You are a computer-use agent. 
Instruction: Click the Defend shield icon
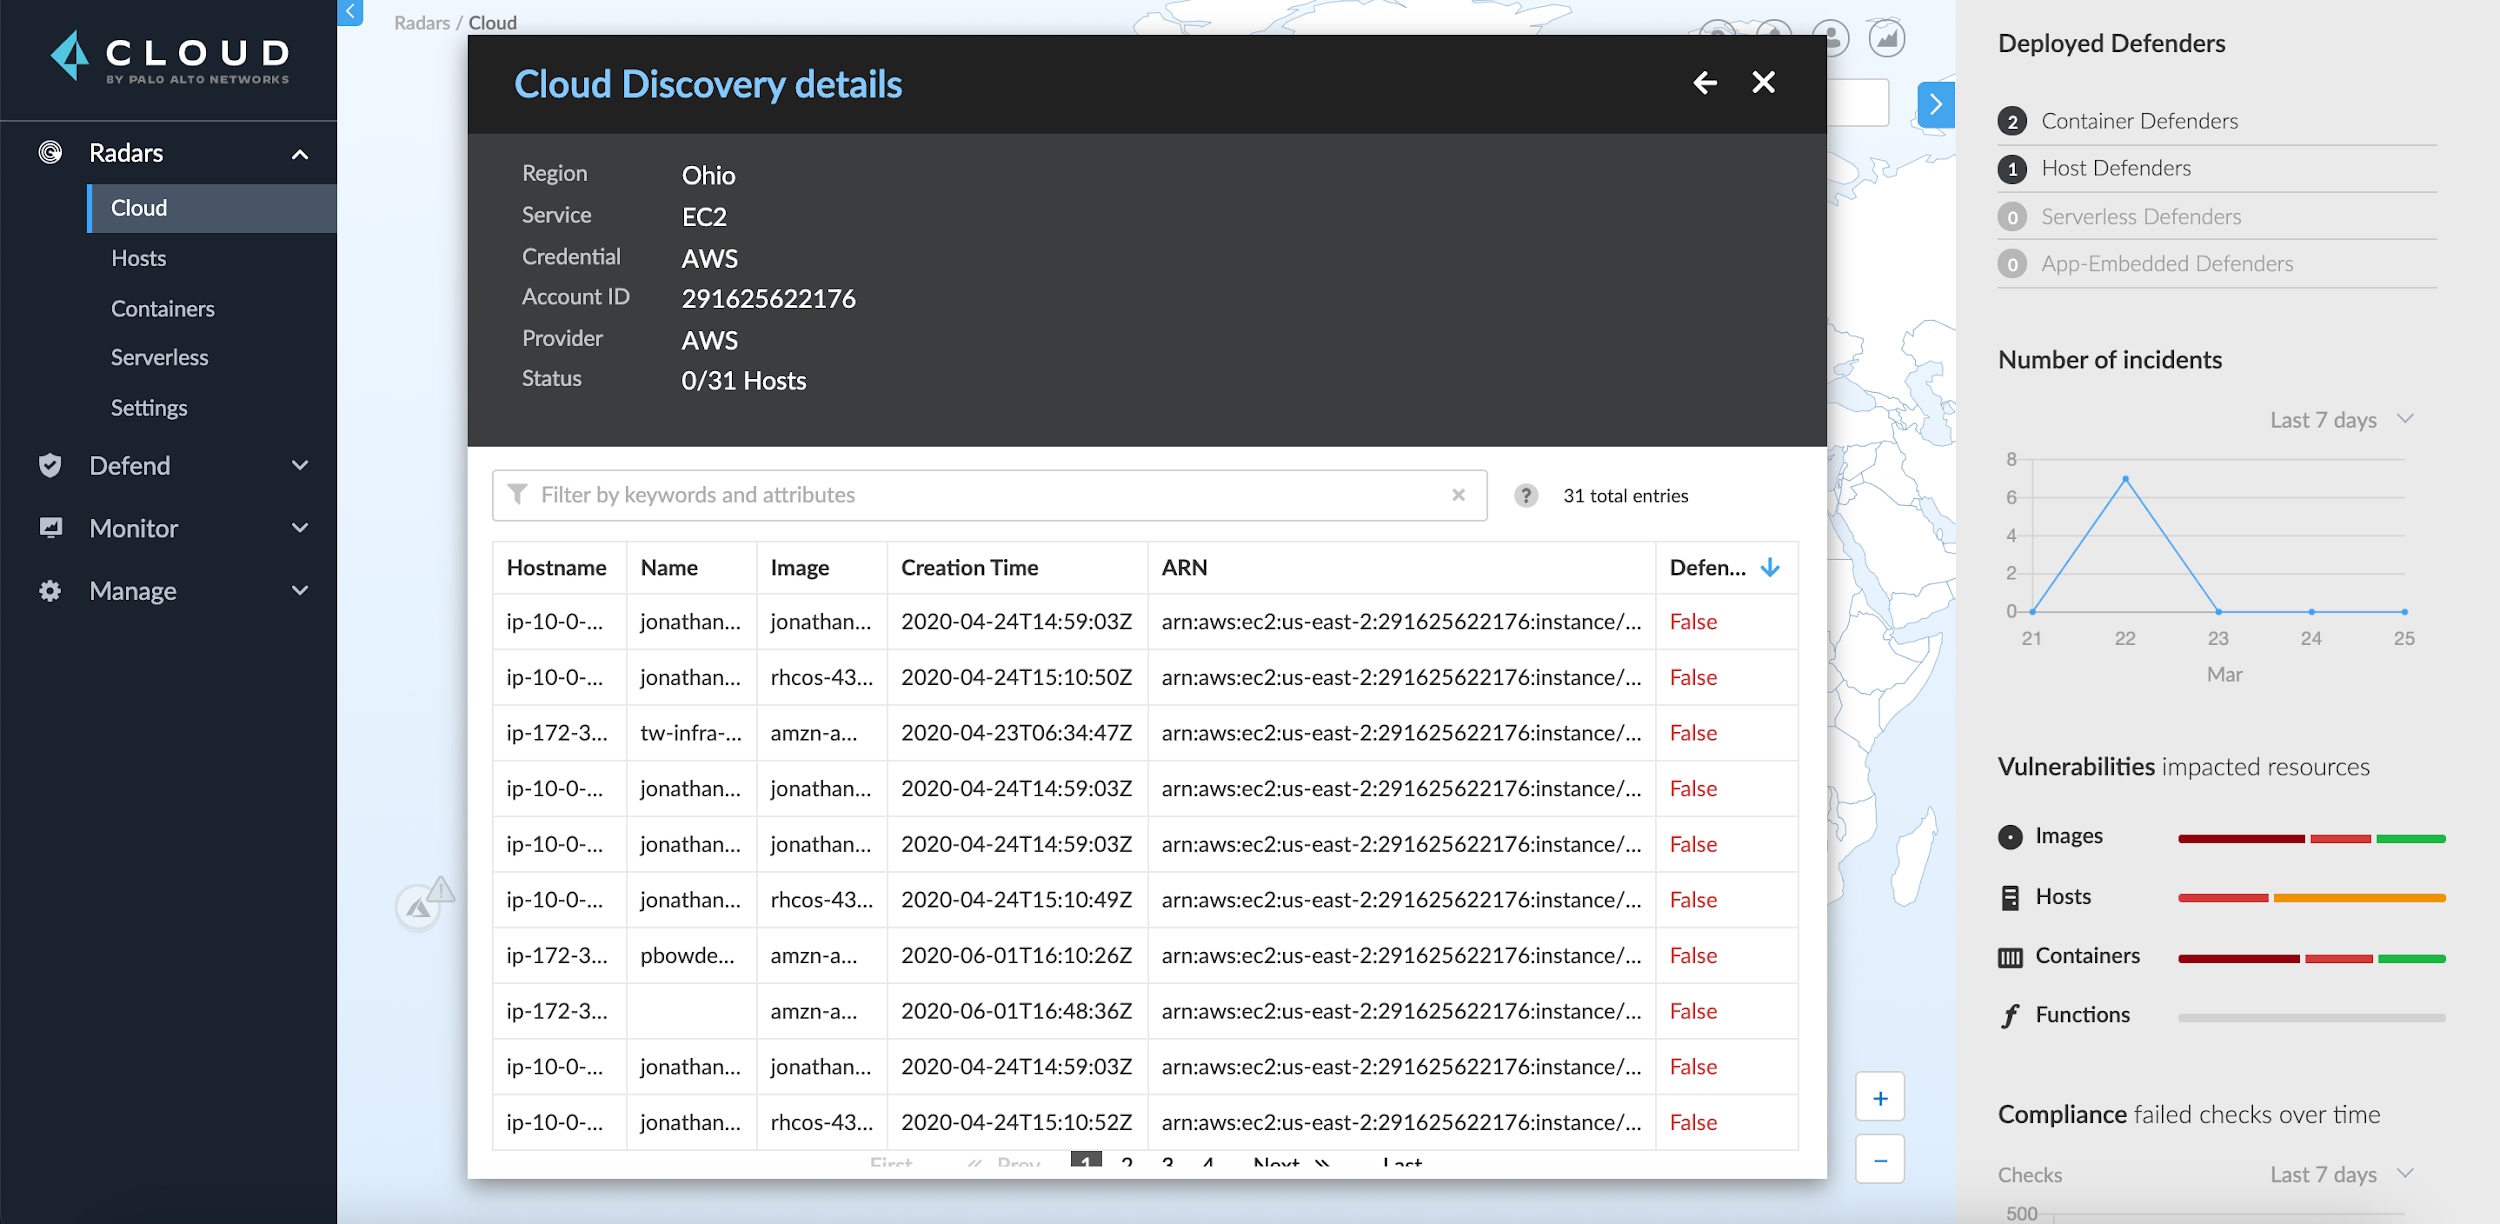click(x=50, y=465)
